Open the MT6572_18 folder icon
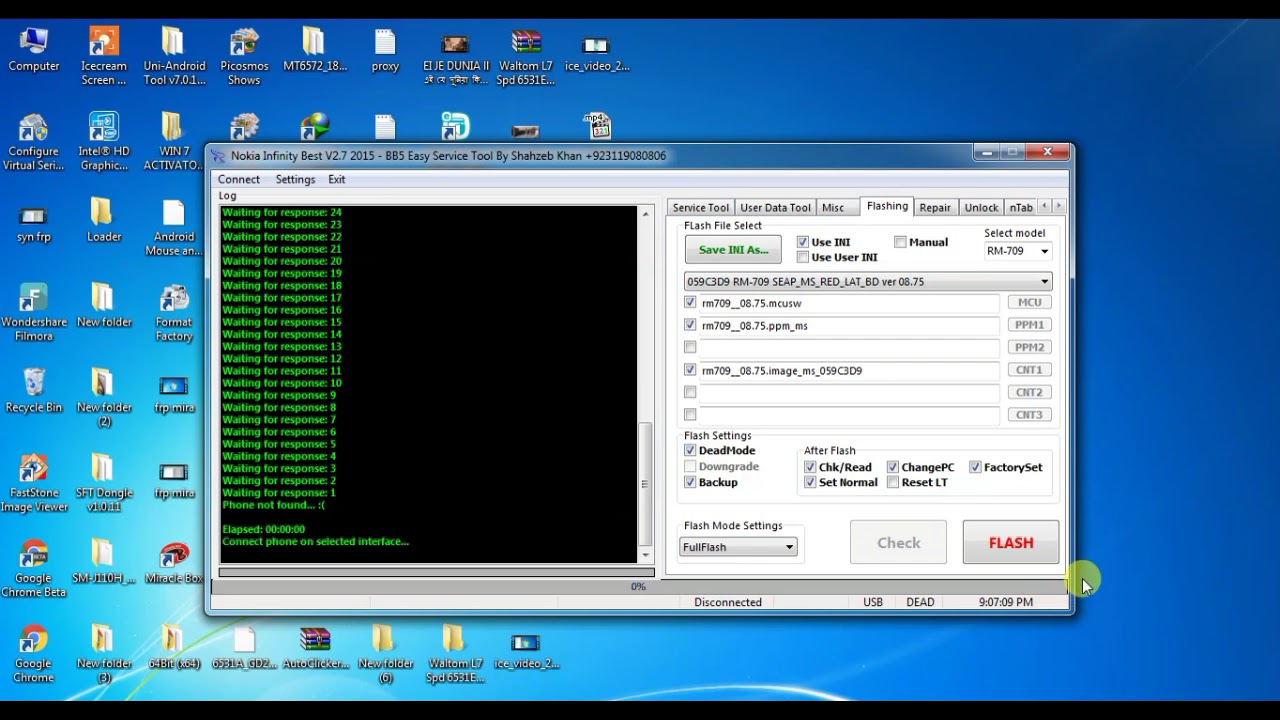This screenshot has height=720, width=1280. click(315, 50)
